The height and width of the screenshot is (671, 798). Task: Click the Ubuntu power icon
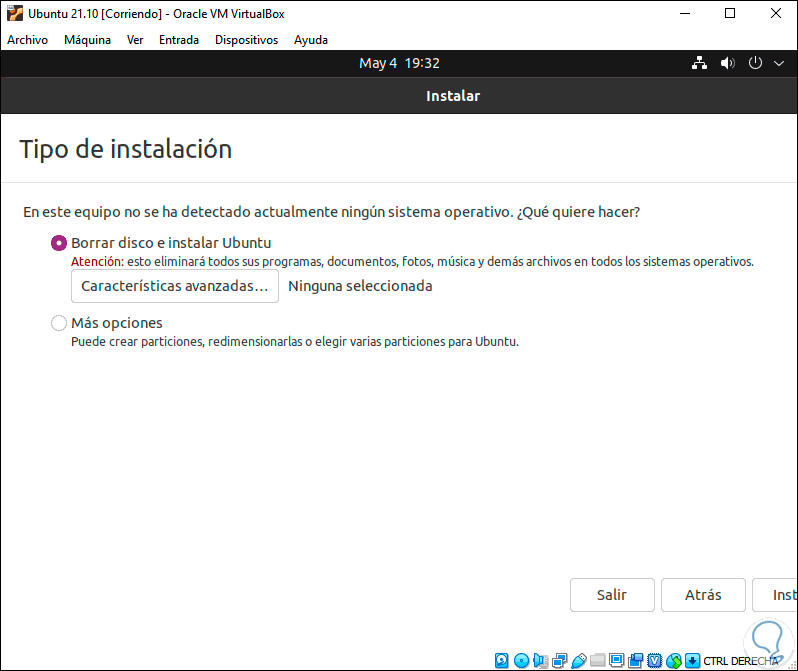pyautogui.click(x=755, y=63)
